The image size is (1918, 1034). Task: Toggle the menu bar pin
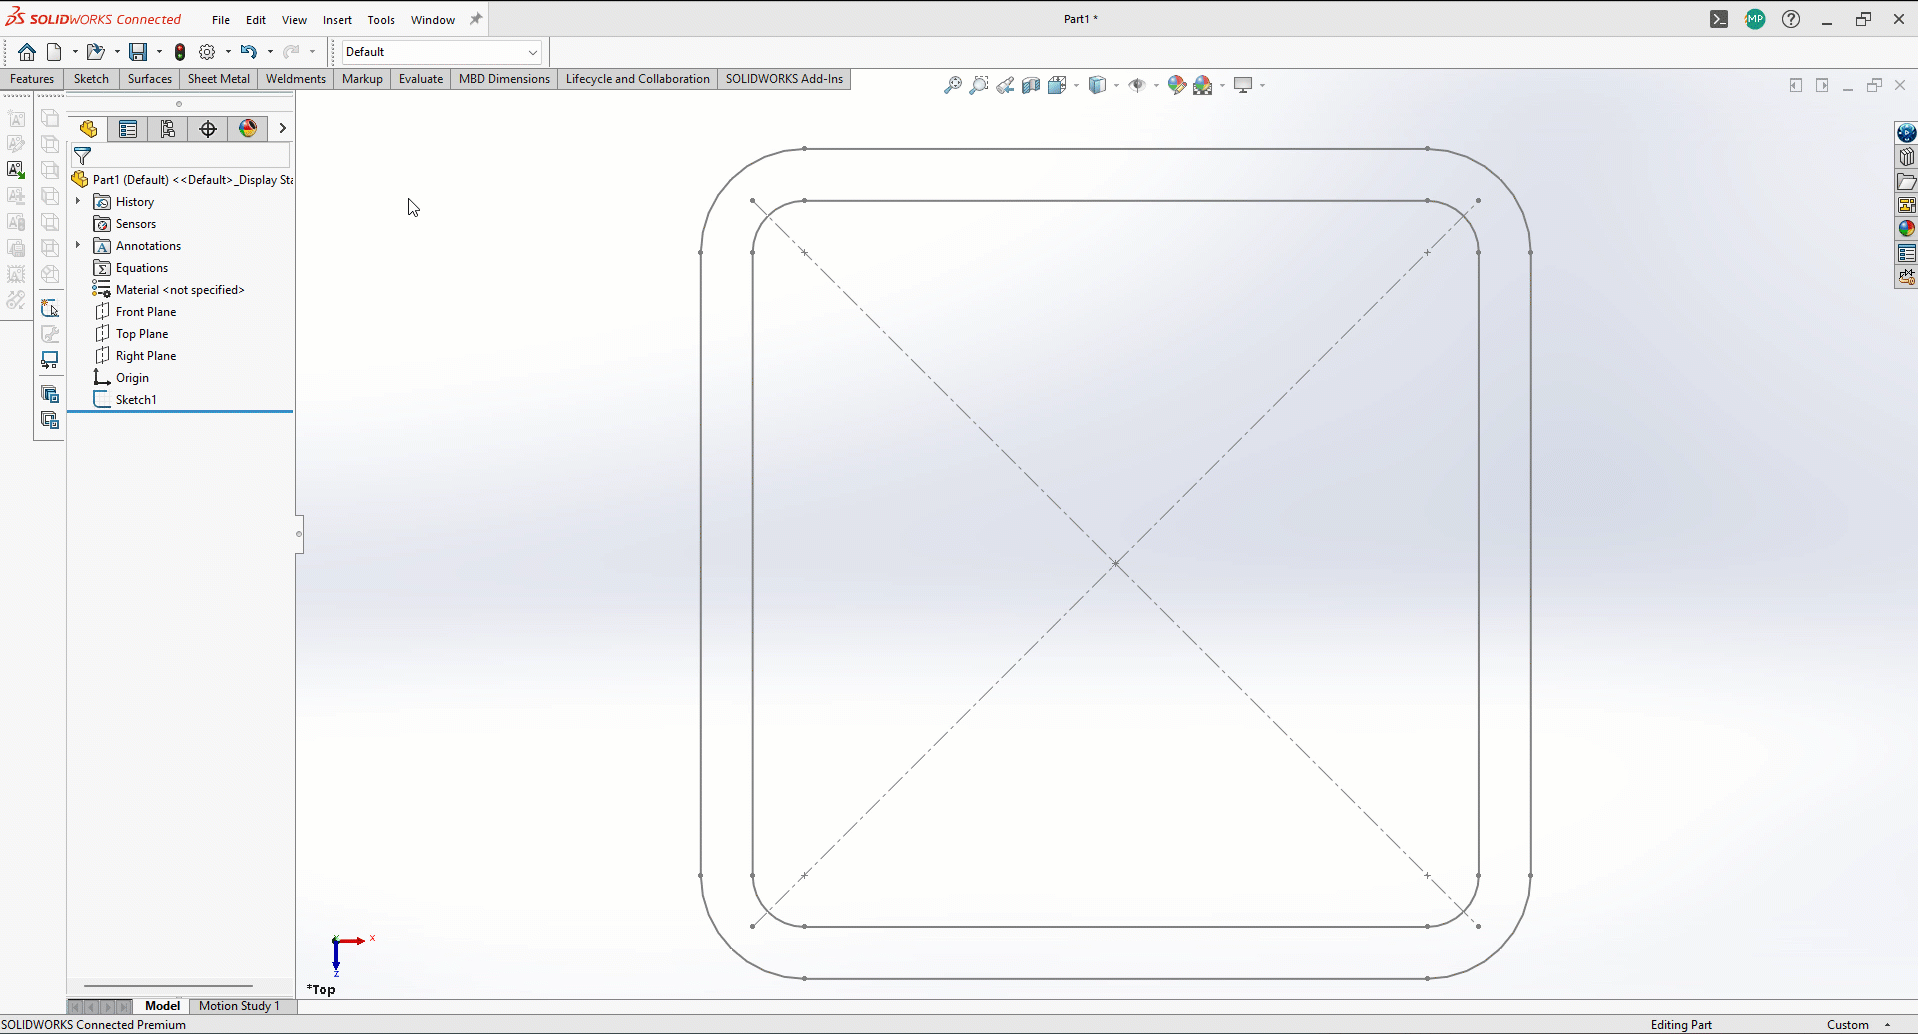pyautogui.click(x=476, y=19)
